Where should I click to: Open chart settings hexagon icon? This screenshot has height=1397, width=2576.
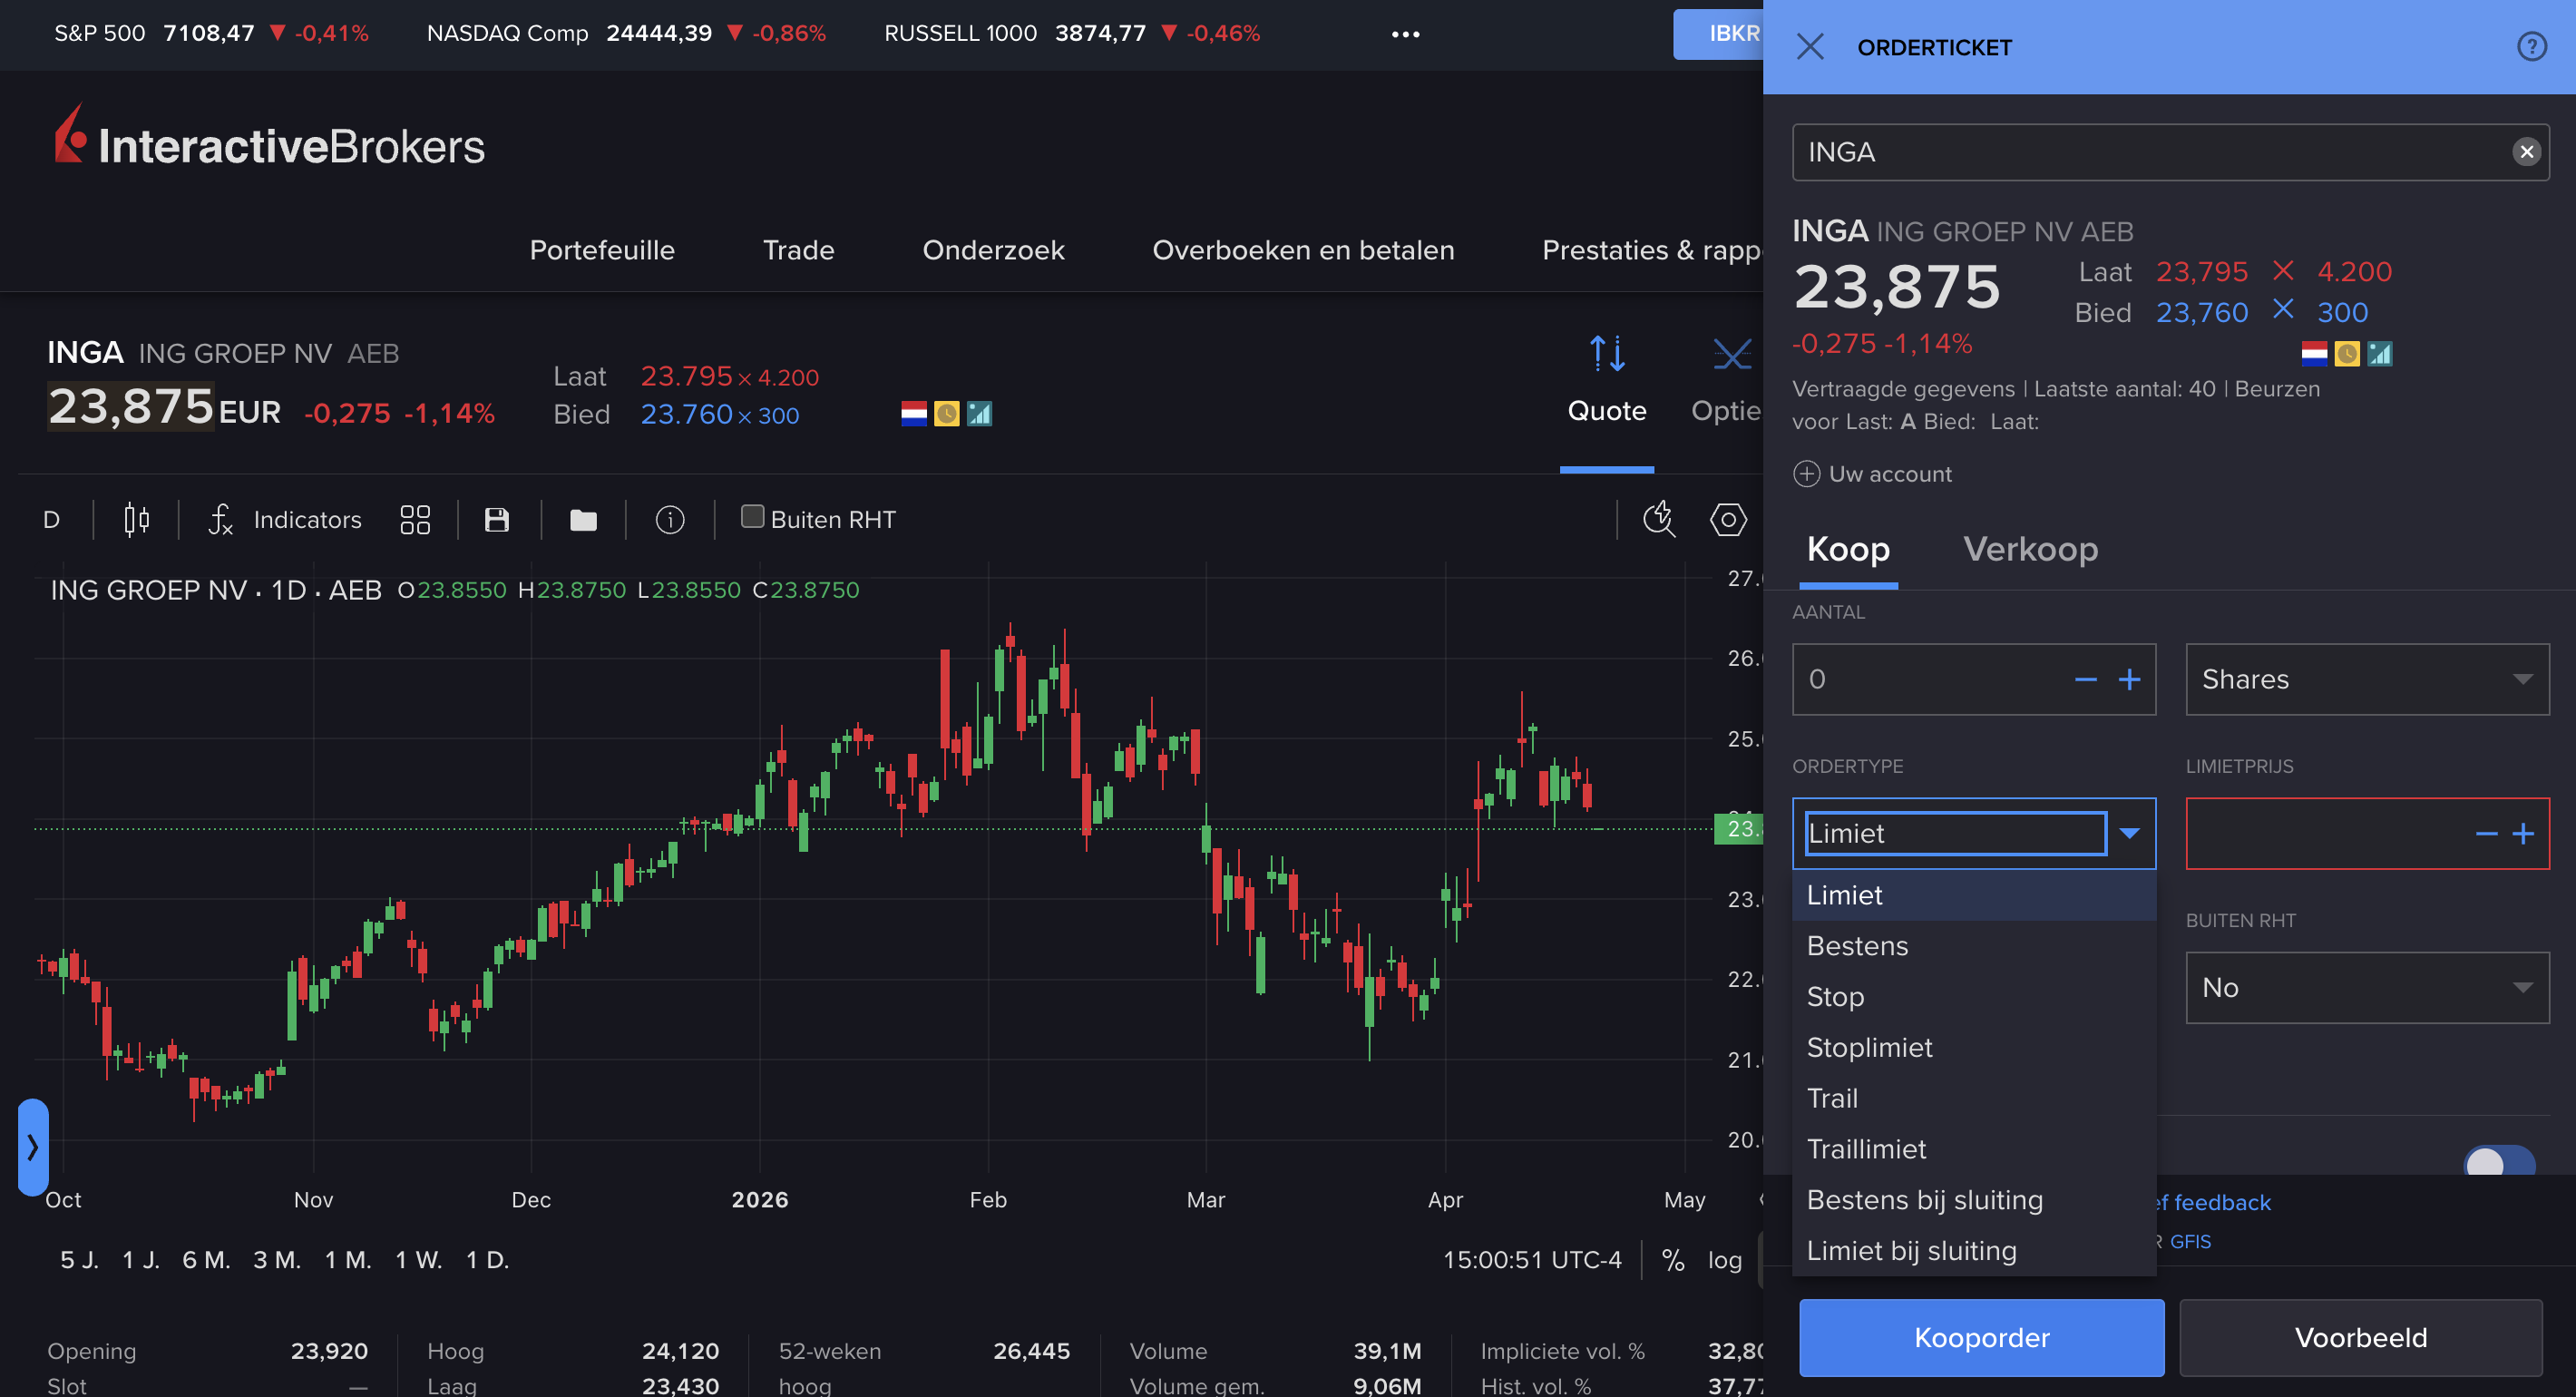pos(1728,519)
